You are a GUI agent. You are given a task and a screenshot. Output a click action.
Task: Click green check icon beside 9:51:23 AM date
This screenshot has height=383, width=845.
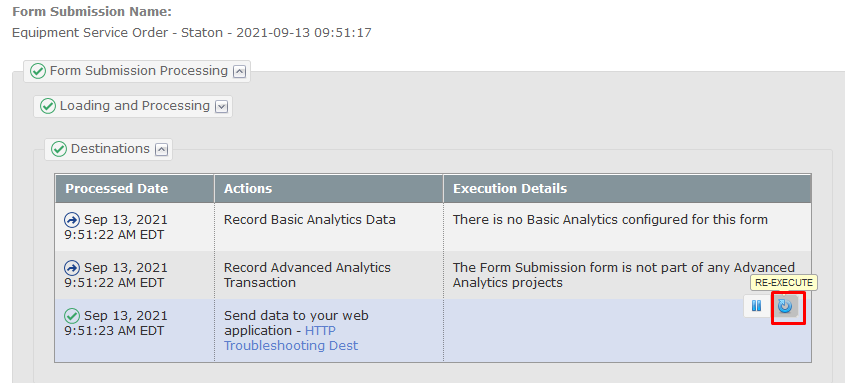(x=72, y=316)
